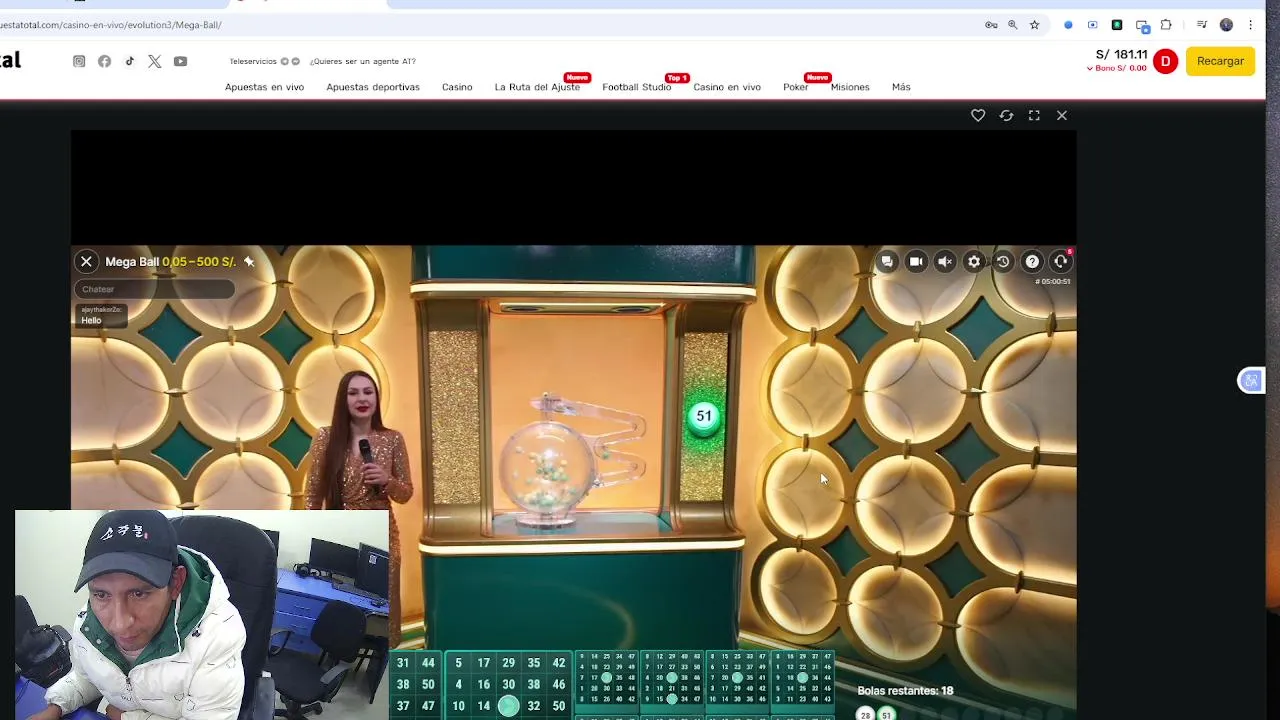The height and width of the screenshot is (720, 1280).
Task: Open the Chrome profile avatar
Action: pos(1226,25)
